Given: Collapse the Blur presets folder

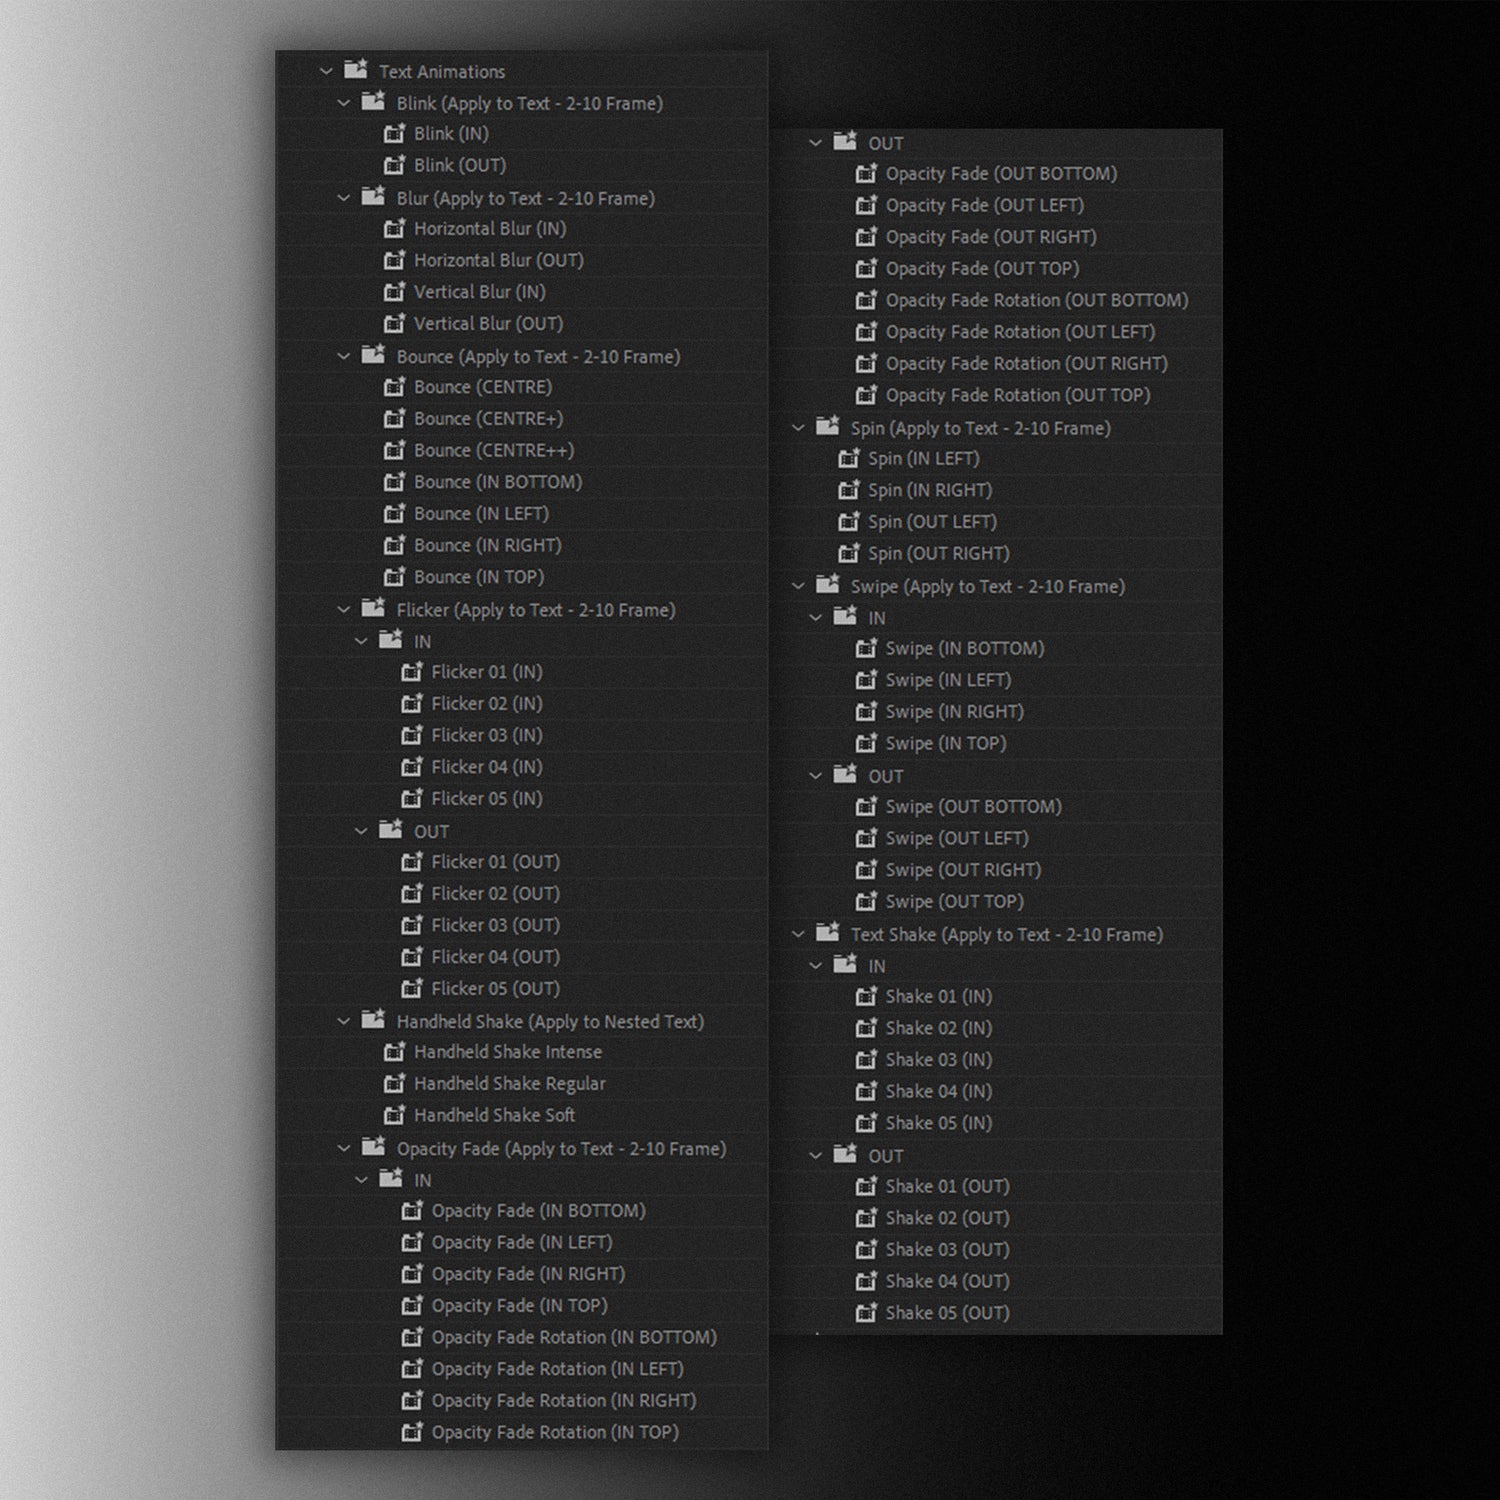Looking at the screenshot, I should click(x=344, y=199).
